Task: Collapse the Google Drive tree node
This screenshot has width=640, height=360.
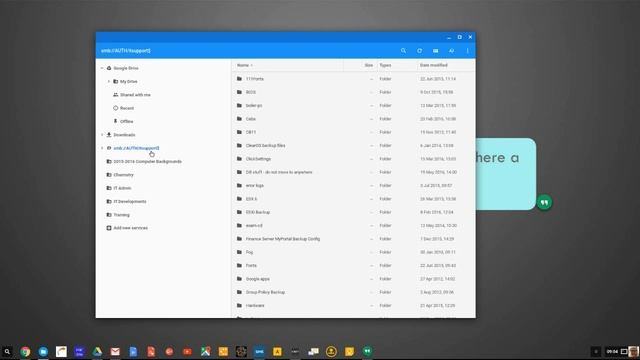Action: pyautogui.click(x=102, y=68)
